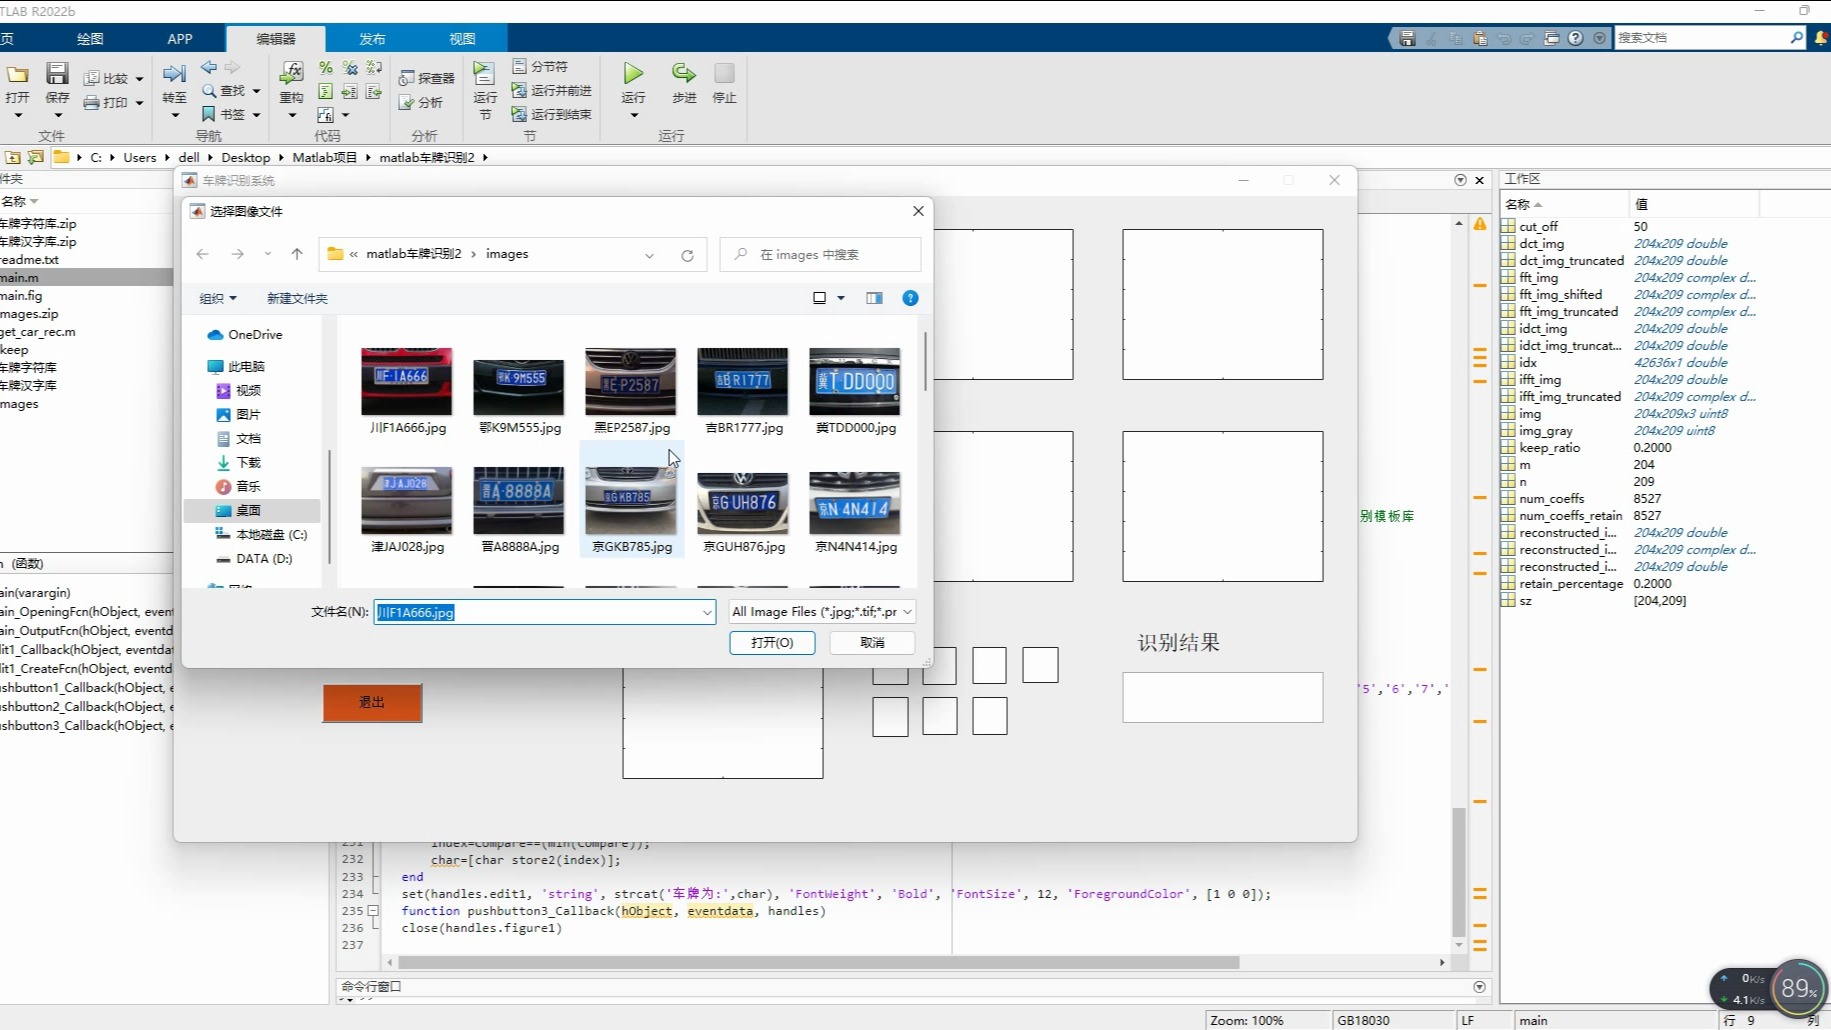
Task: Select the 黑EP2587.jpg image file
Action: click(631, 391)
